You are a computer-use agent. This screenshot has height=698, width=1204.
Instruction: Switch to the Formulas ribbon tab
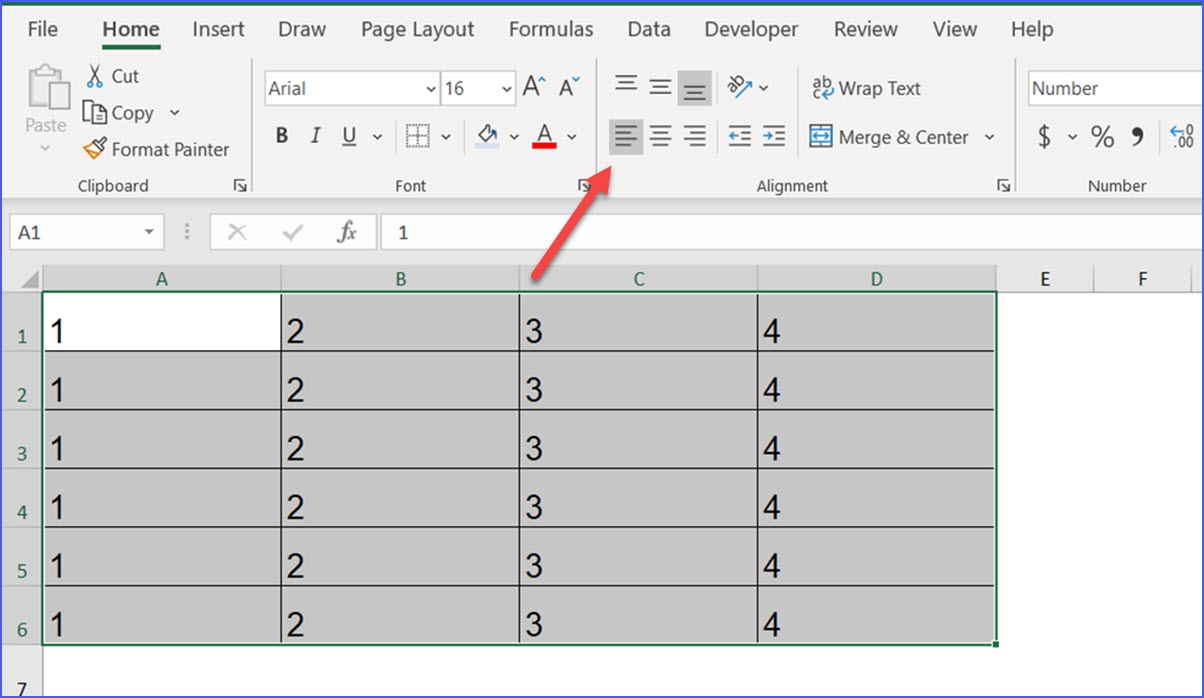point(551,29)
